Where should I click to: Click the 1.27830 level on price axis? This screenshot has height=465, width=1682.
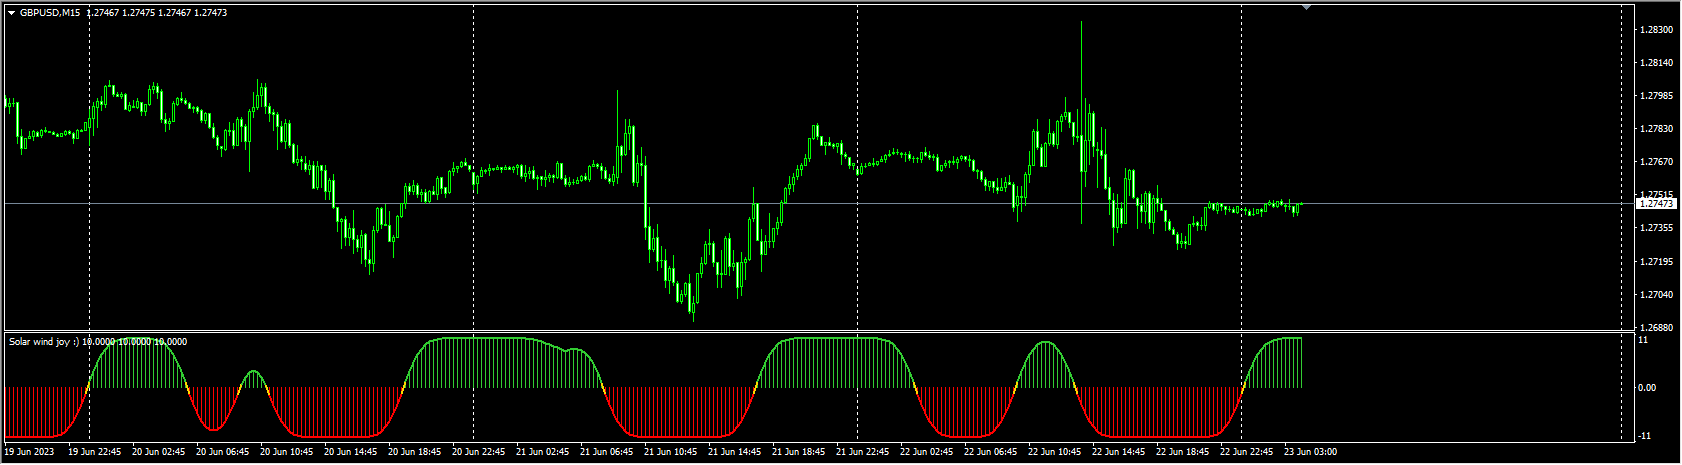(x=1655, y=129)
